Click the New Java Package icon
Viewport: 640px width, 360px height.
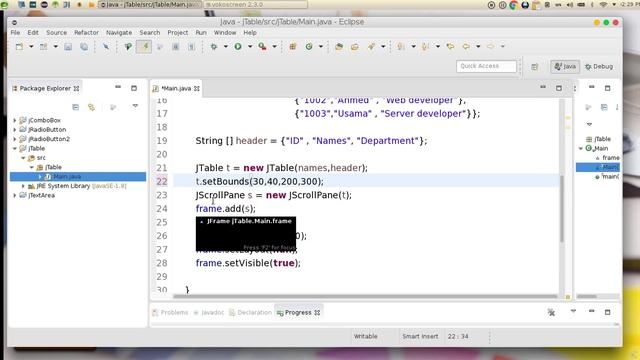point(293,47)
